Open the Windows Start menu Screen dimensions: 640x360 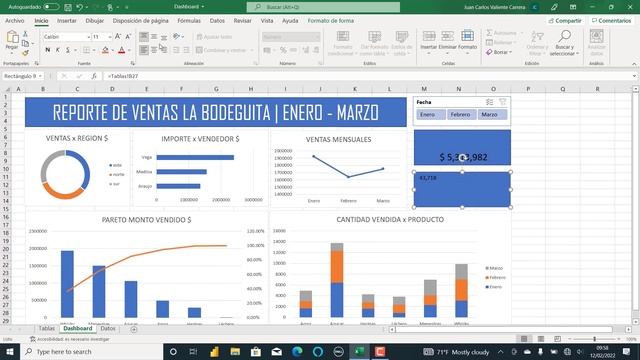click(10, 351)
